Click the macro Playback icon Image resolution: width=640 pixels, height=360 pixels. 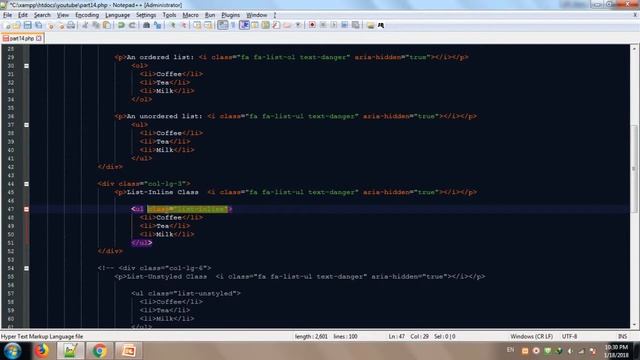334,25
